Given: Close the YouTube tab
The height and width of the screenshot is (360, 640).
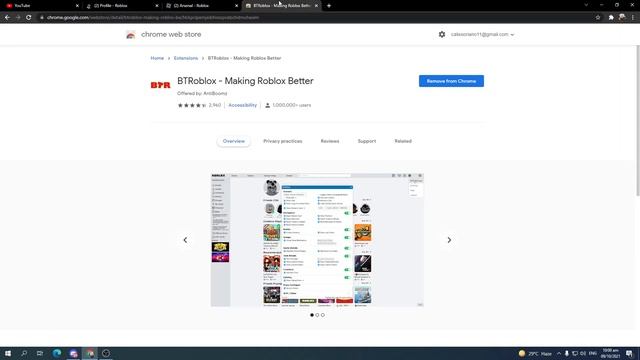Looking at the screenshot, I should point(77,6).
